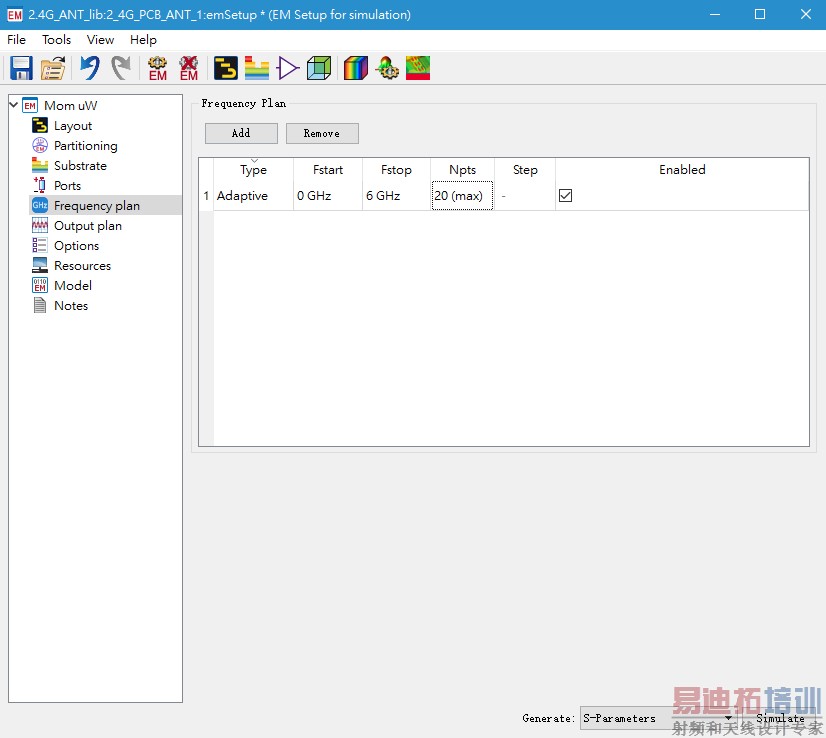Uncheck Enabled for the Adaptive row
The image size is (826, 738).
tap(565, 195)
